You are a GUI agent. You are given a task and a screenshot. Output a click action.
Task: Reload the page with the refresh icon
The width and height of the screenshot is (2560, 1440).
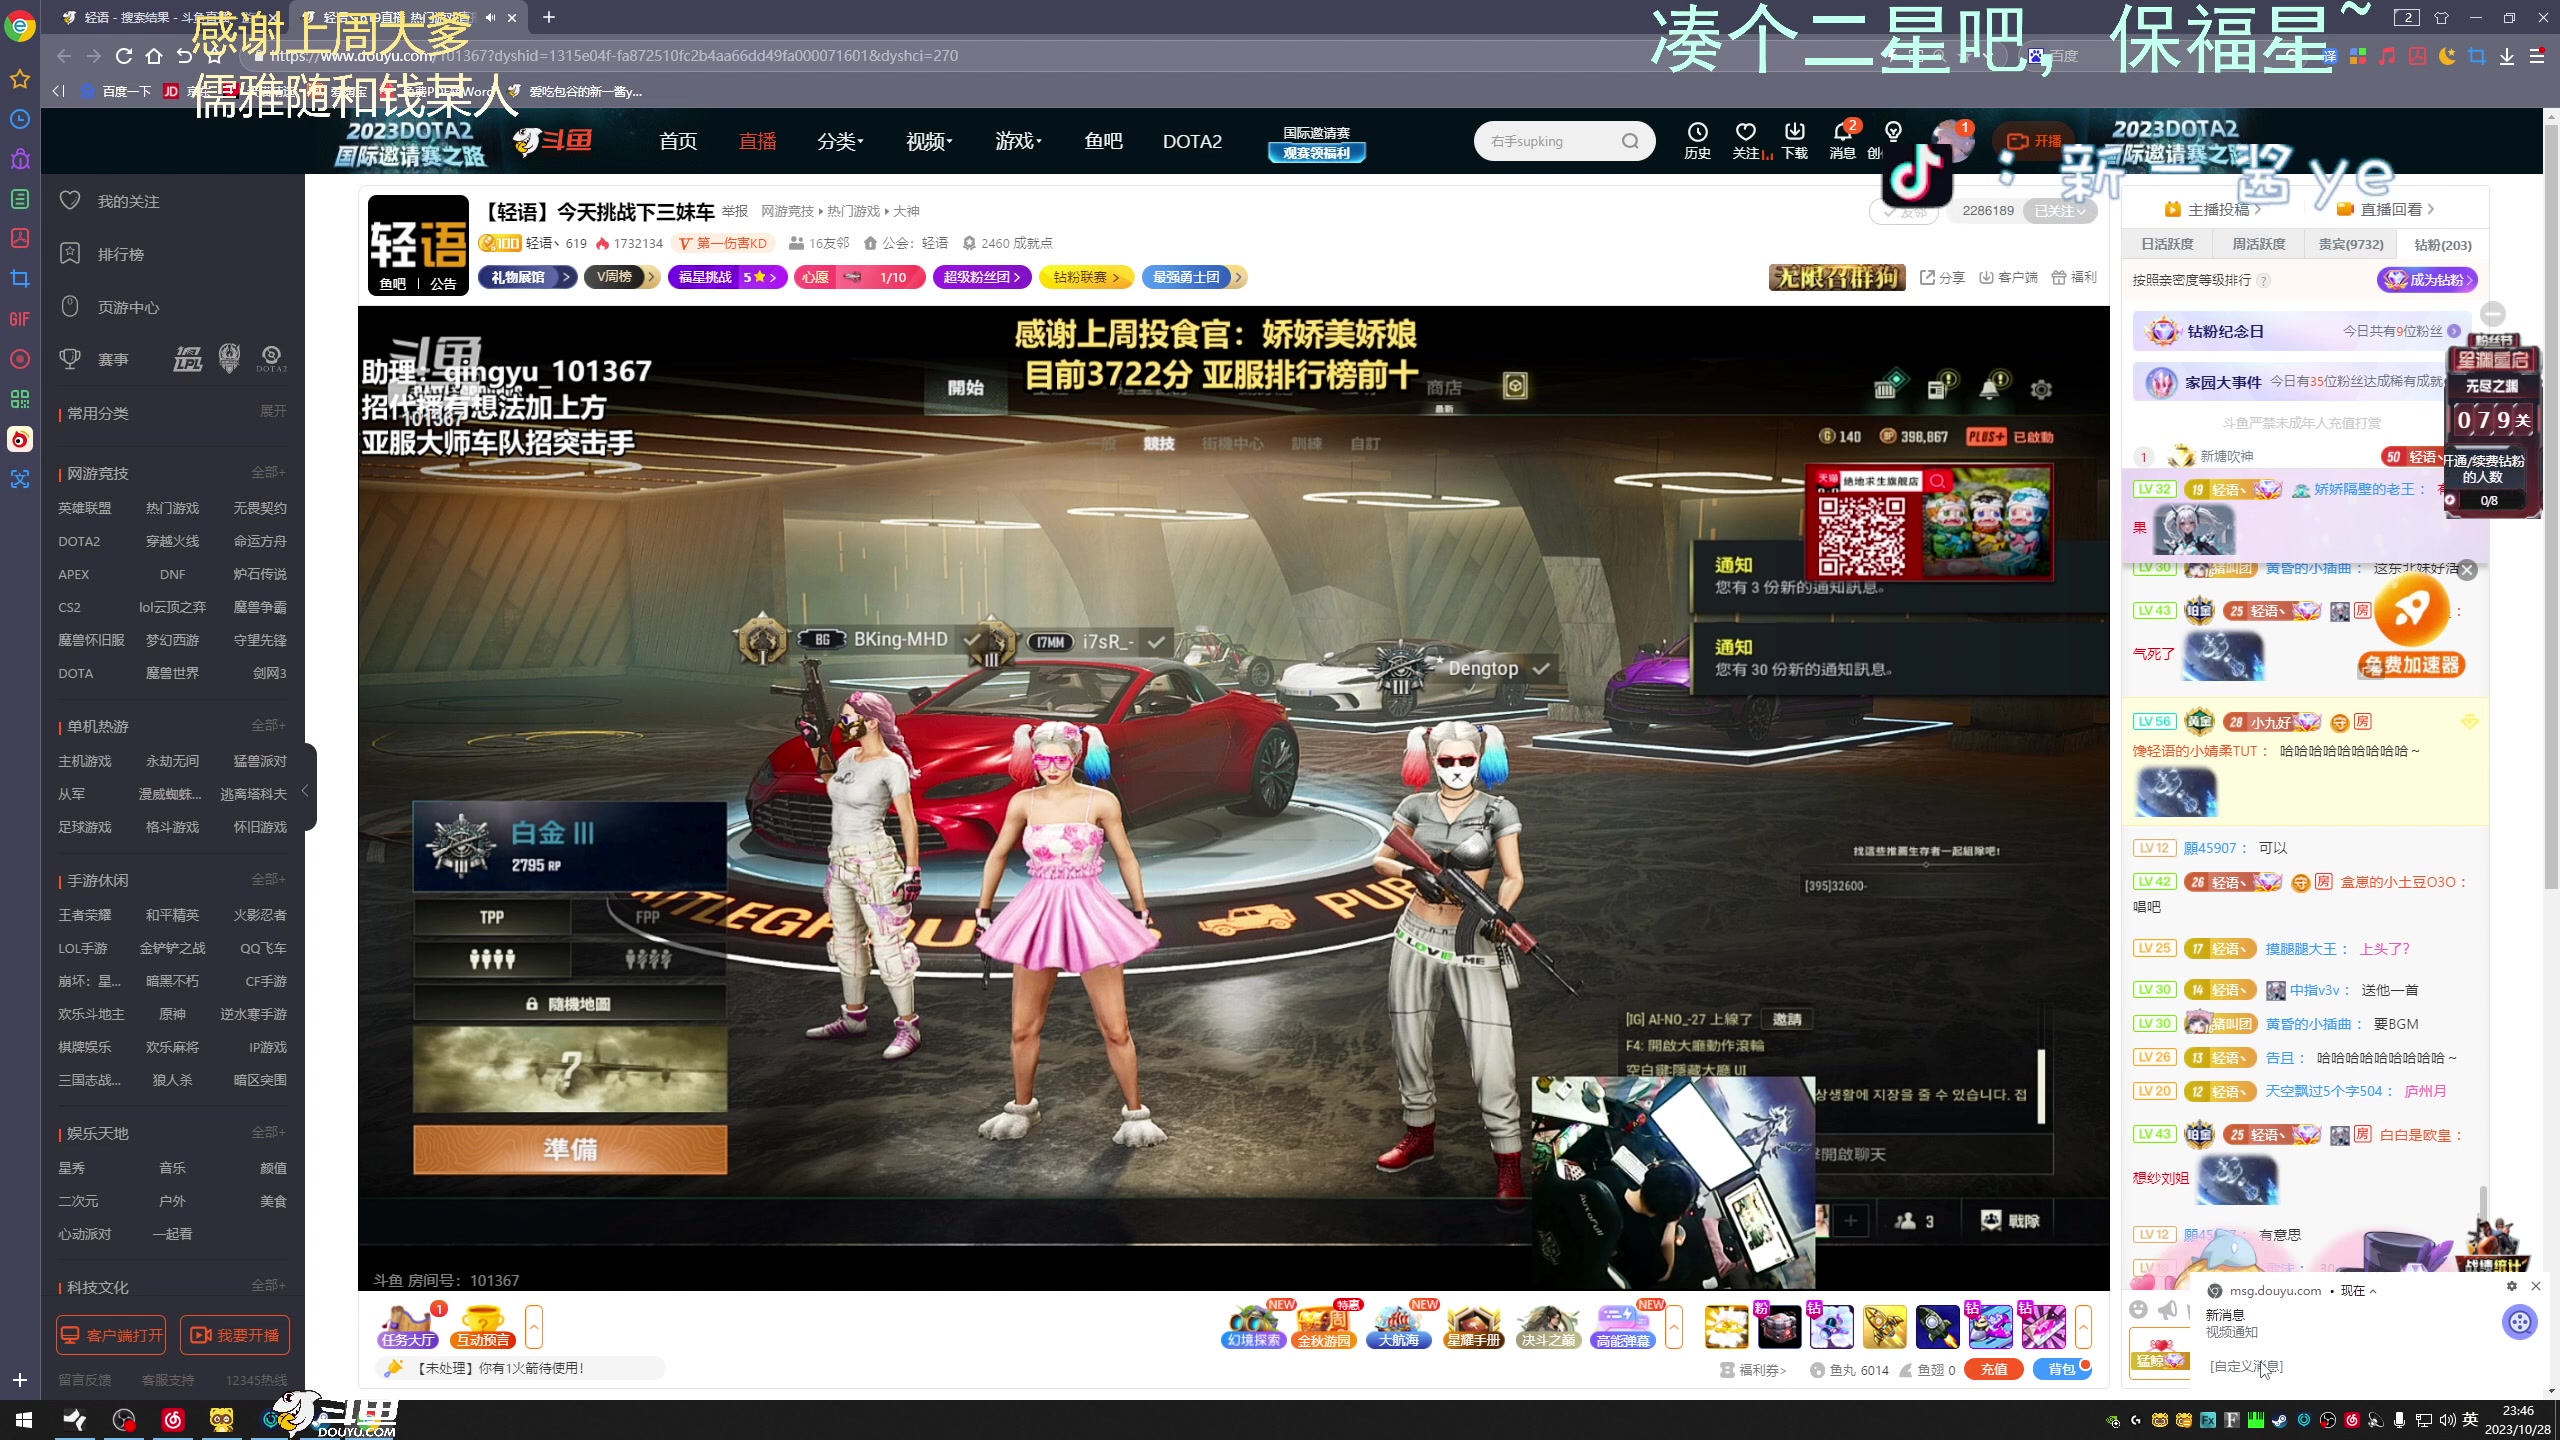point(124,56)
